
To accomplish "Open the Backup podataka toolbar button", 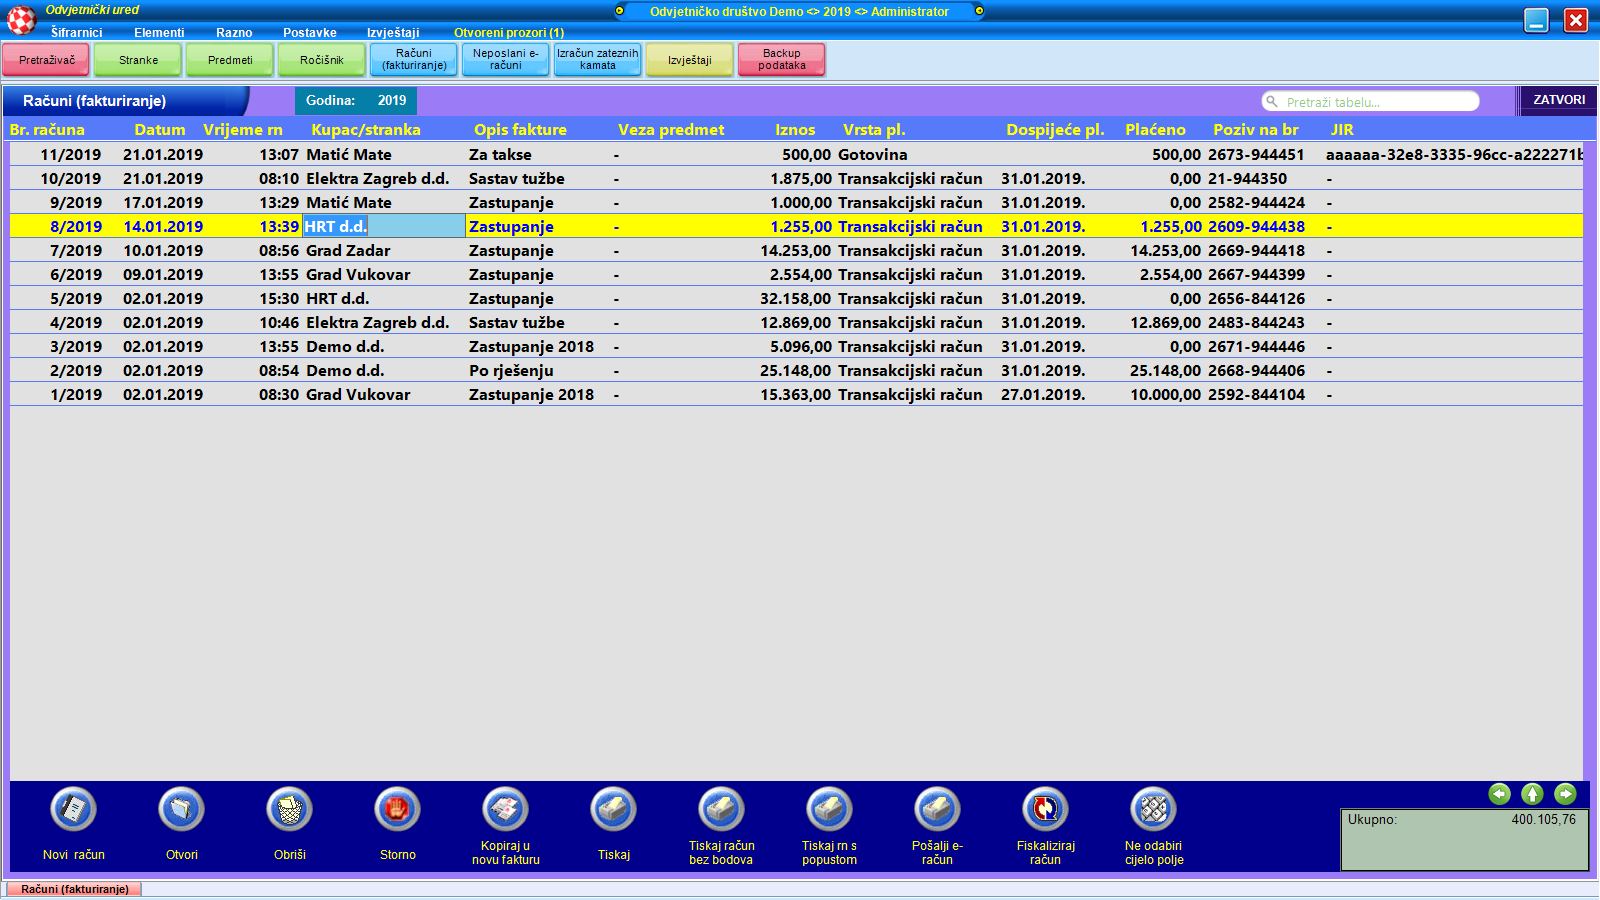I will coord(781,60).
